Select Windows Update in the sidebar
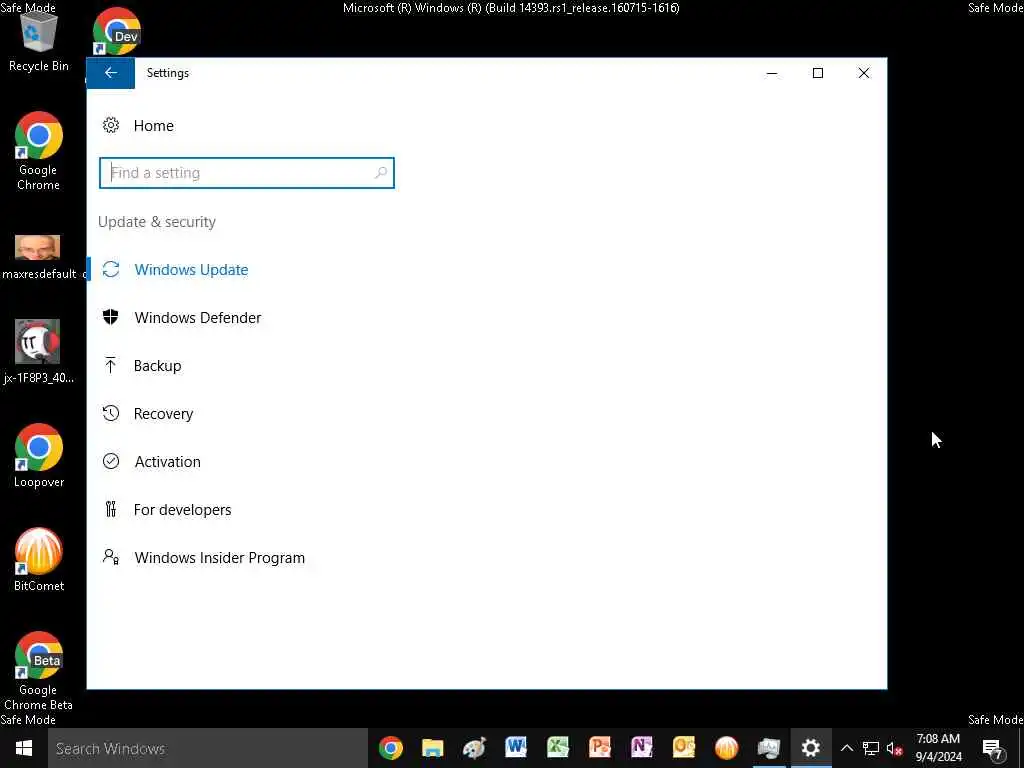 (191, 270)
